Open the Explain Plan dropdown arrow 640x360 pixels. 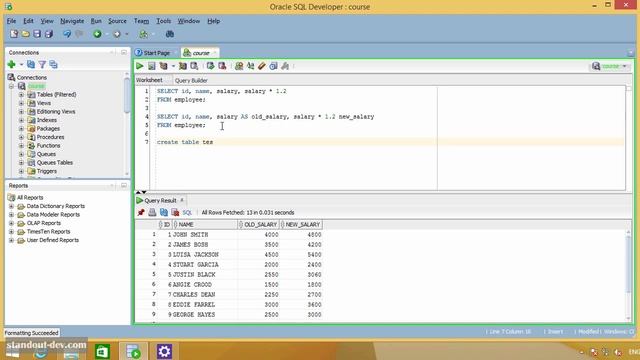pyautogui.click(x=173, y=66)
